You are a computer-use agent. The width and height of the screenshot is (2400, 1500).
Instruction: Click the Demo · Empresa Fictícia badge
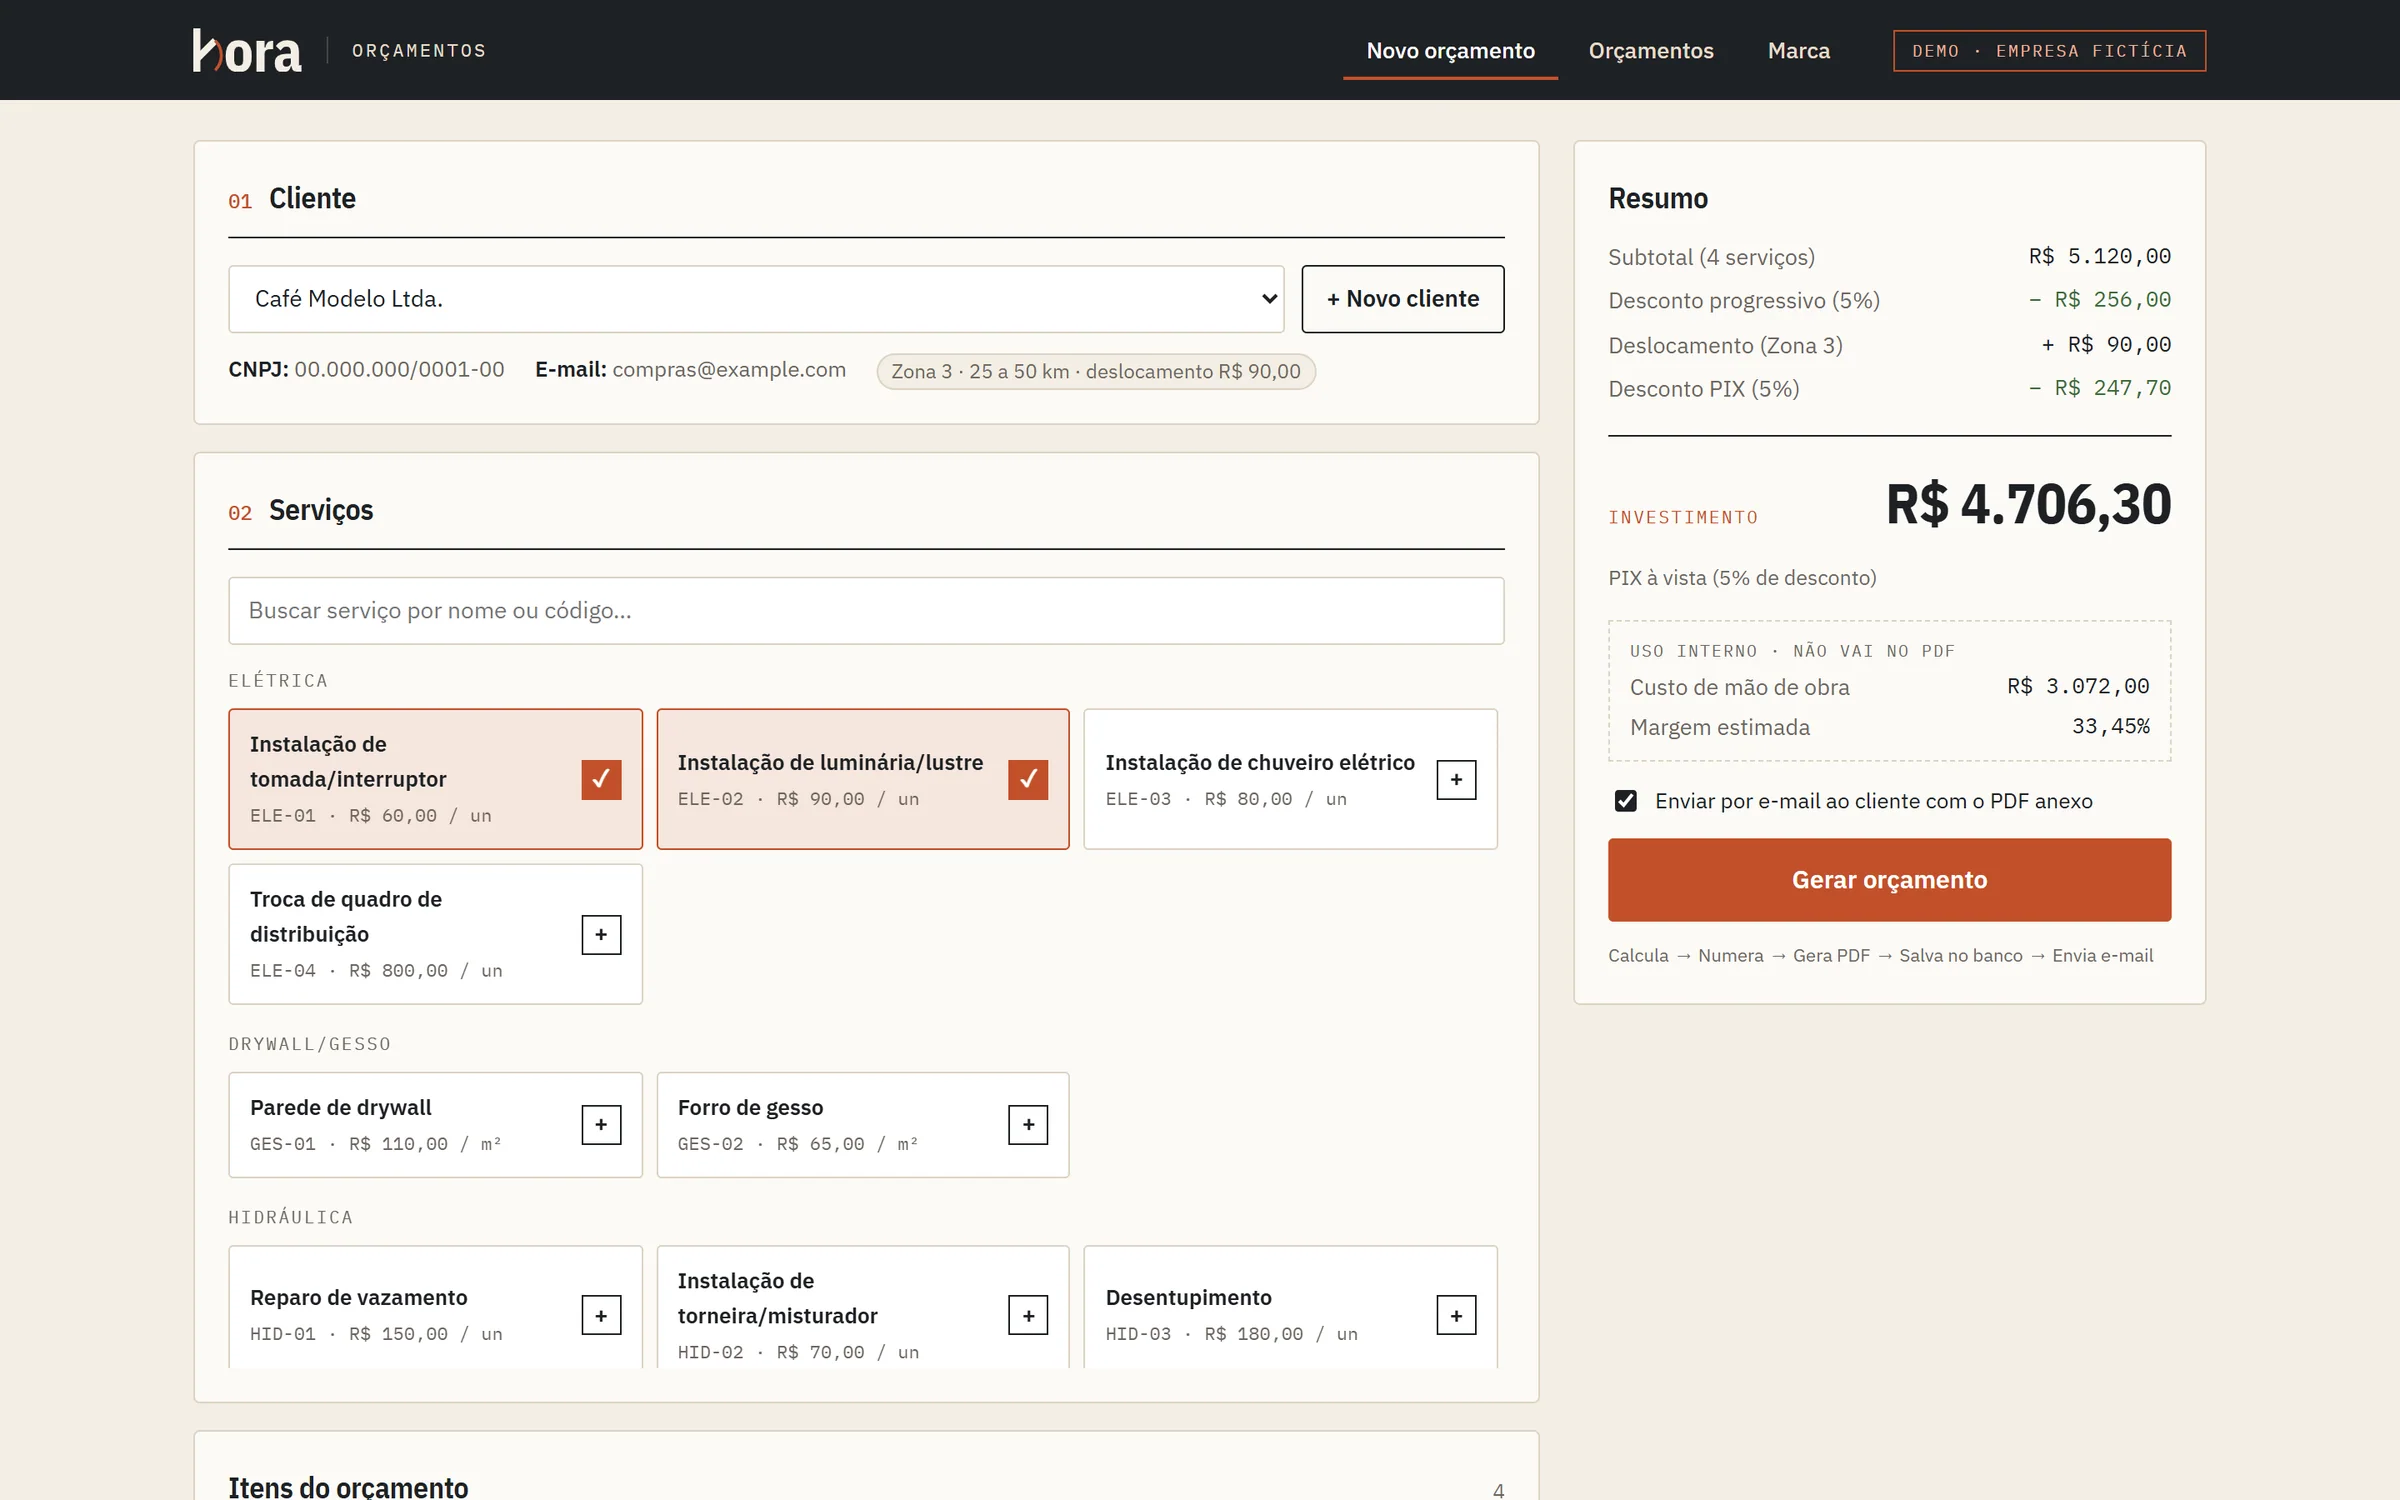click(x=2049, y=51)
